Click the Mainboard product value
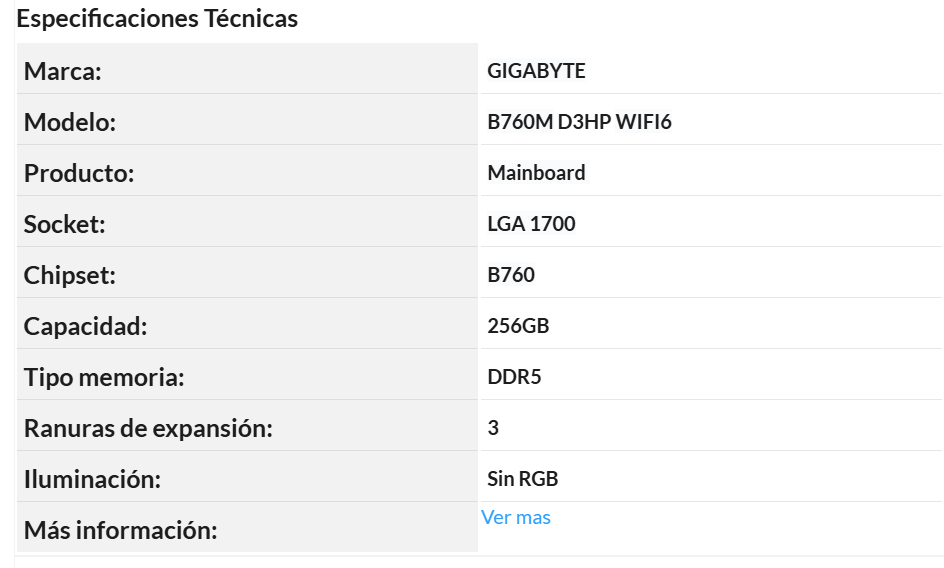Viewport: 944px width, 568px height. 536,173
